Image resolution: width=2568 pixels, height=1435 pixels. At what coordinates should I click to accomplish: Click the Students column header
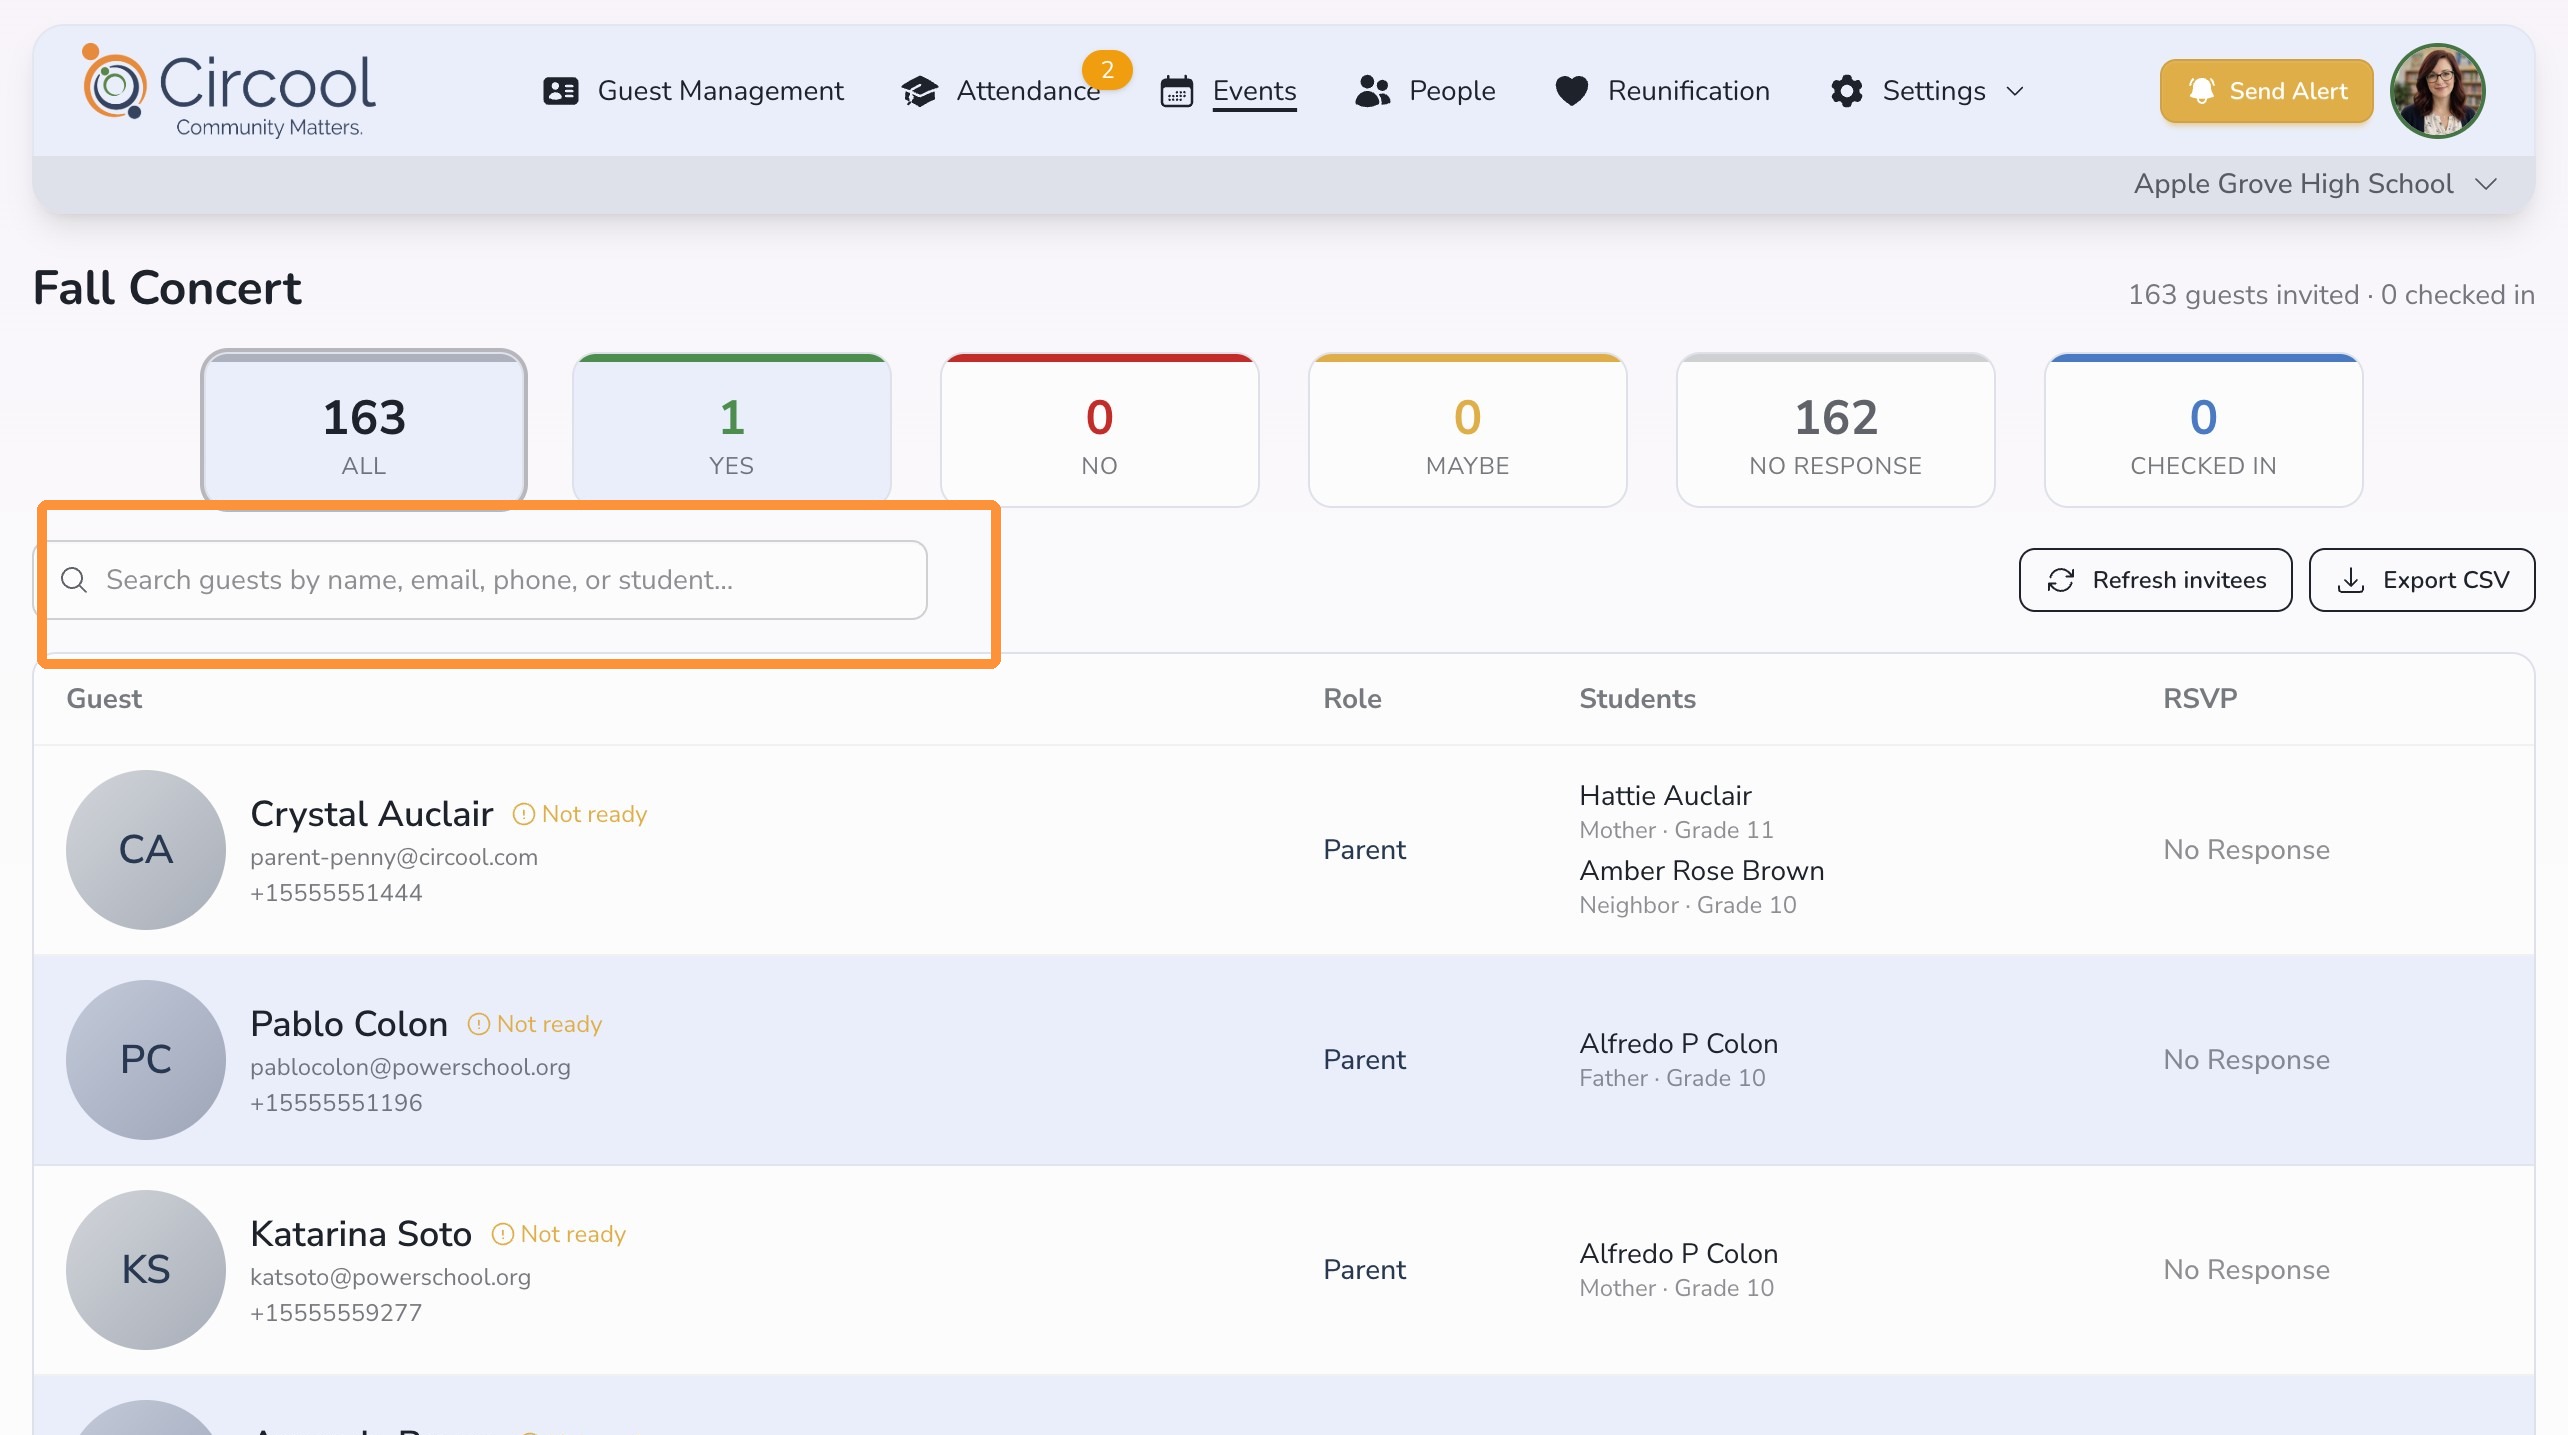click(1637, 698)
